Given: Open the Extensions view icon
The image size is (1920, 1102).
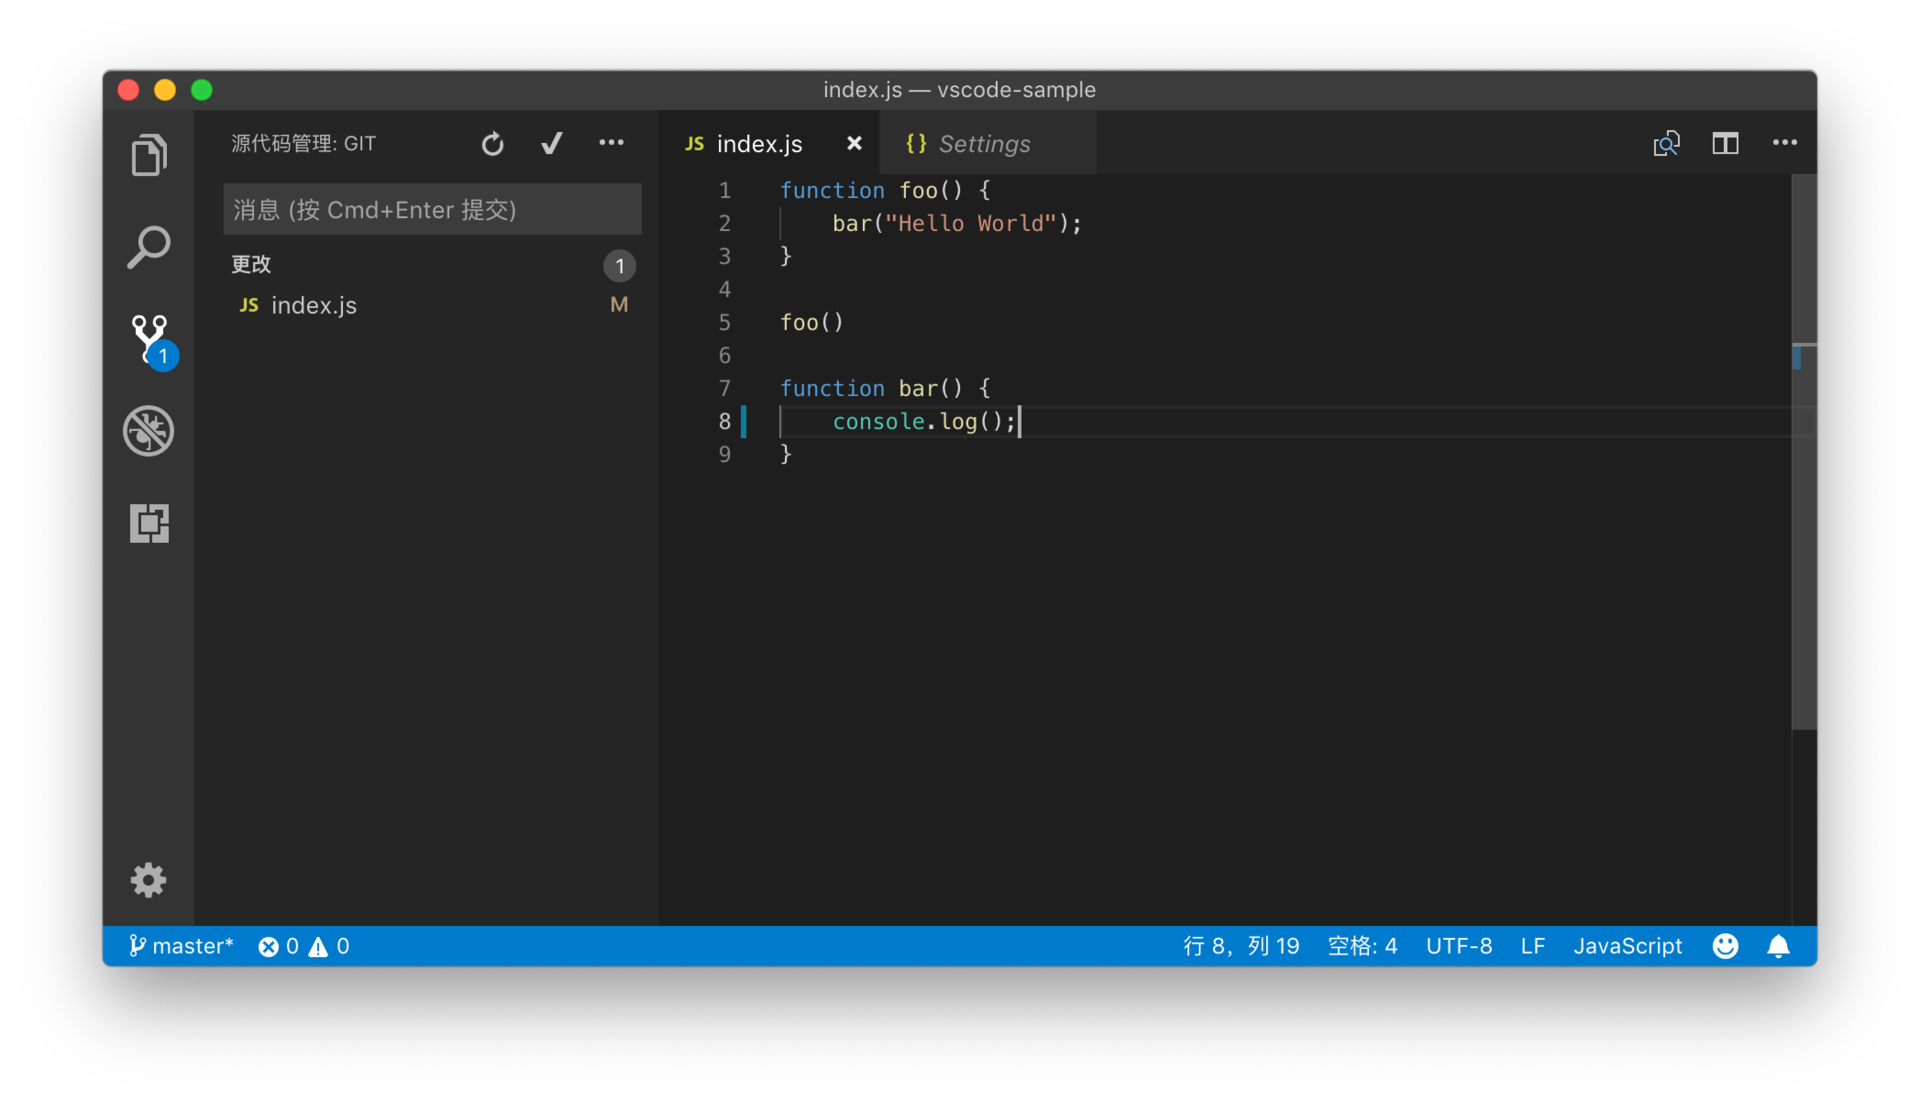Looking at the screenshot, I should [x=149, y=523].
